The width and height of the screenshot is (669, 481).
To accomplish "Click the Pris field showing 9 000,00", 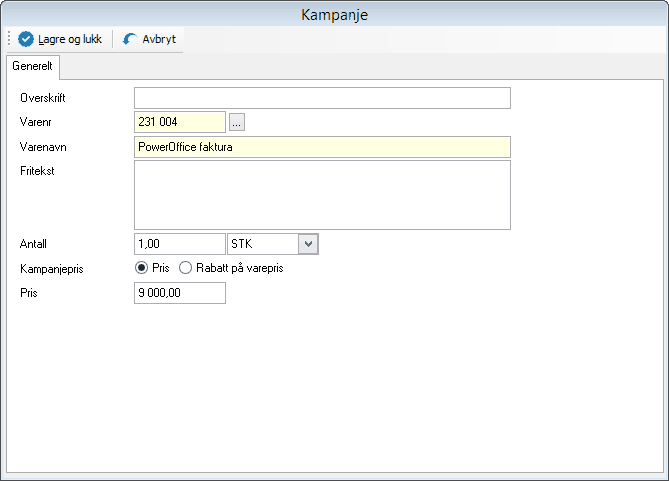I will click(180, 293).
